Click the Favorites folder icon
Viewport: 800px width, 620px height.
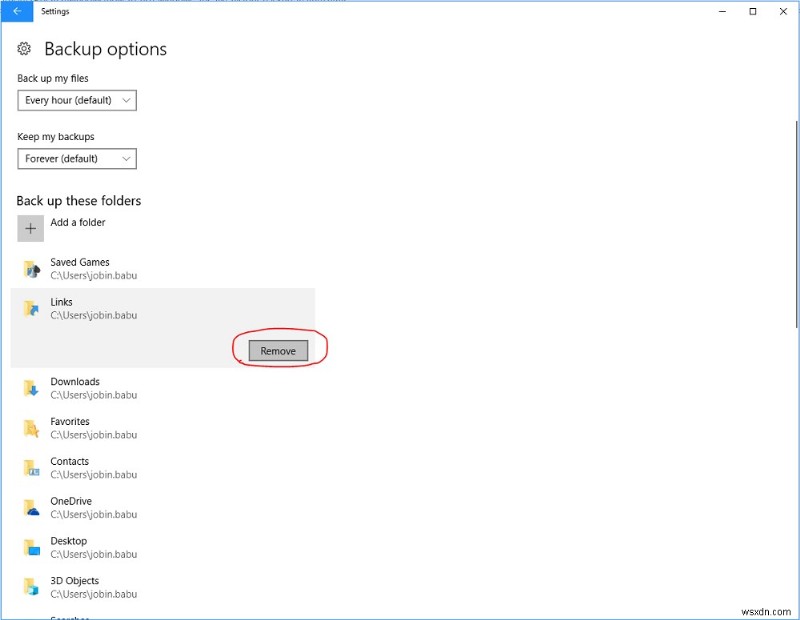[x=31, y=427]
